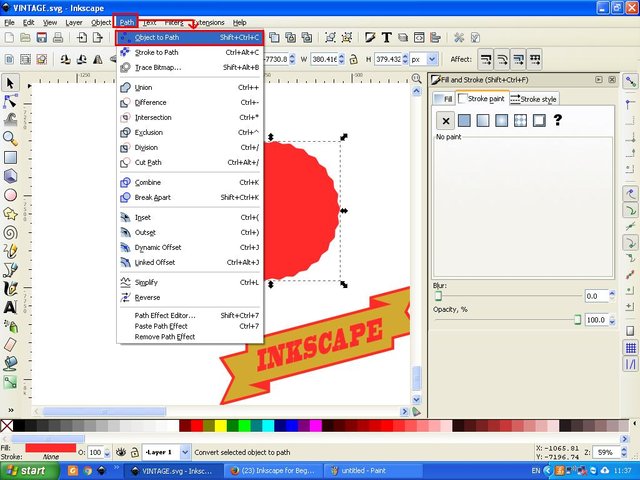Select the Spiral tool
Image resolution: width=640 pixels, height=480 pixels.
click(x=10, y=233)
